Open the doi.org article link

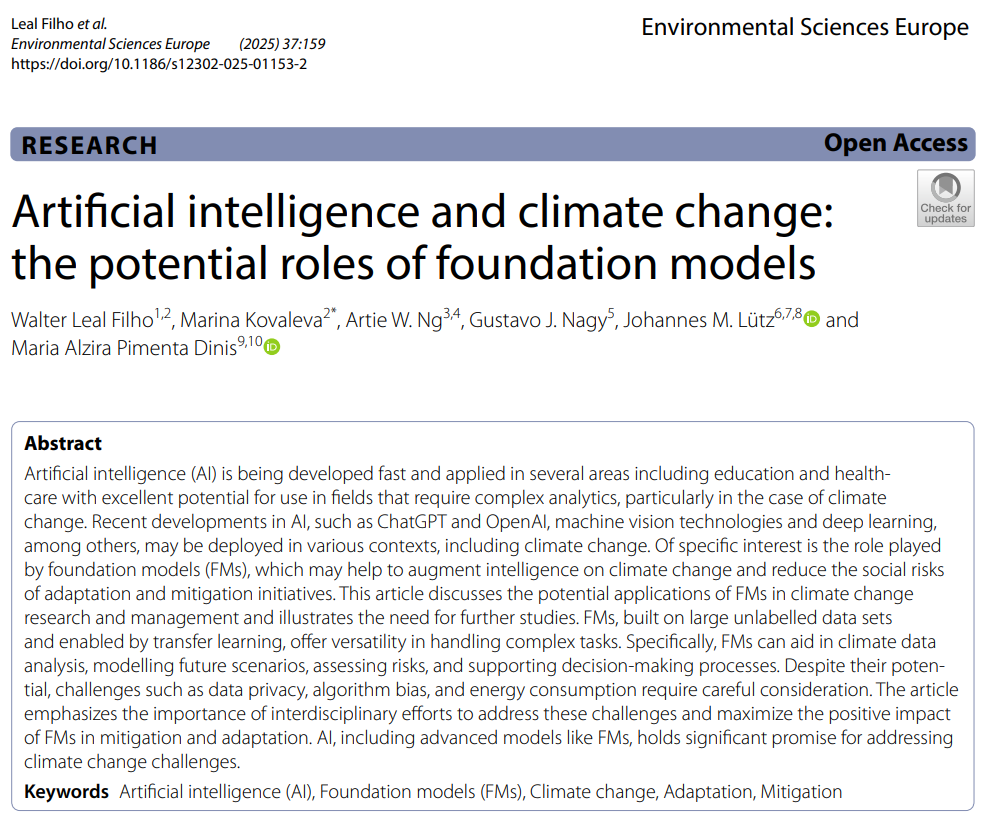click(x=159, y=63)
